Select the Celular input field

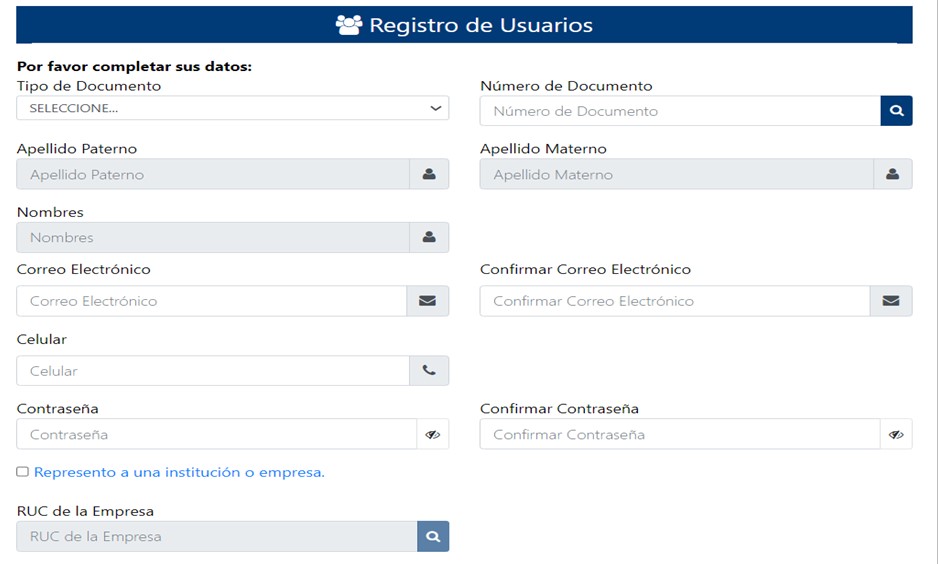(213, 370)
